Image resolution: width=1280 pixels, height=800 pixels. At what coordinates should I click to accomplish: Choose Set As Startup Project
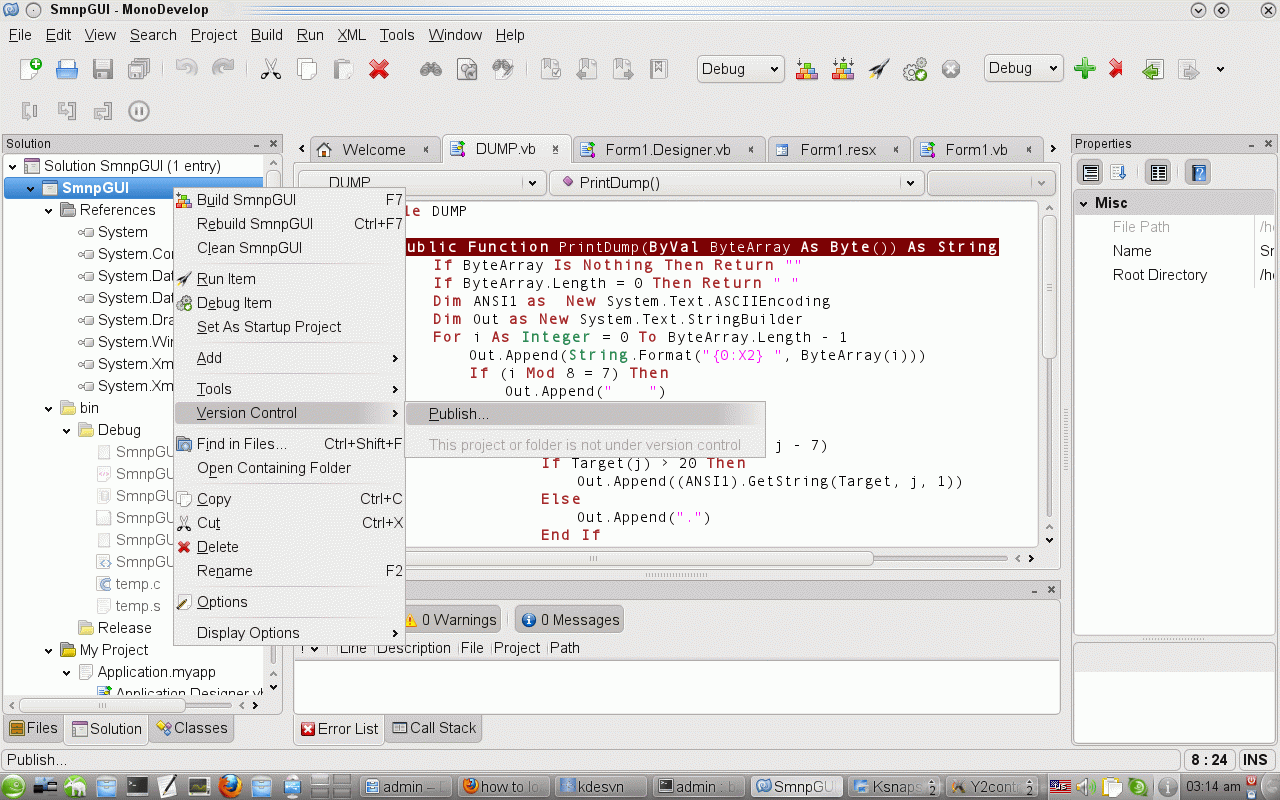(x=289, y=327)
